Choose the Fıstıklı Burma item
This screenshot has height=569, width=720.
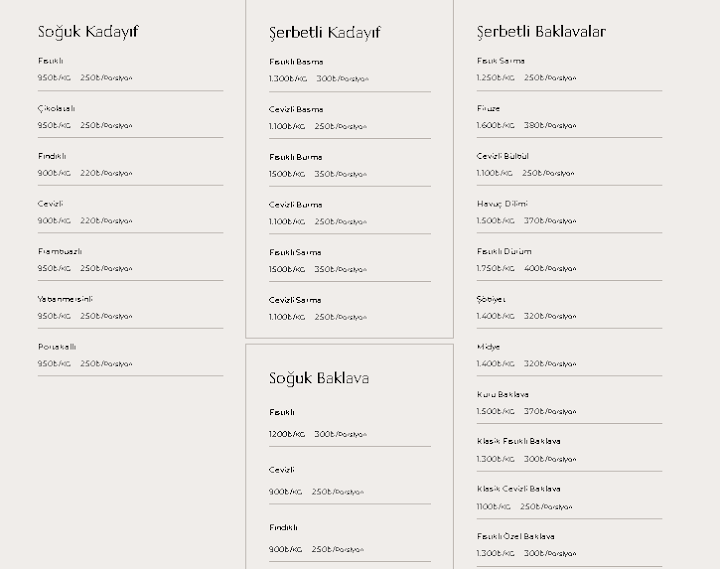(x=296, y=157)
